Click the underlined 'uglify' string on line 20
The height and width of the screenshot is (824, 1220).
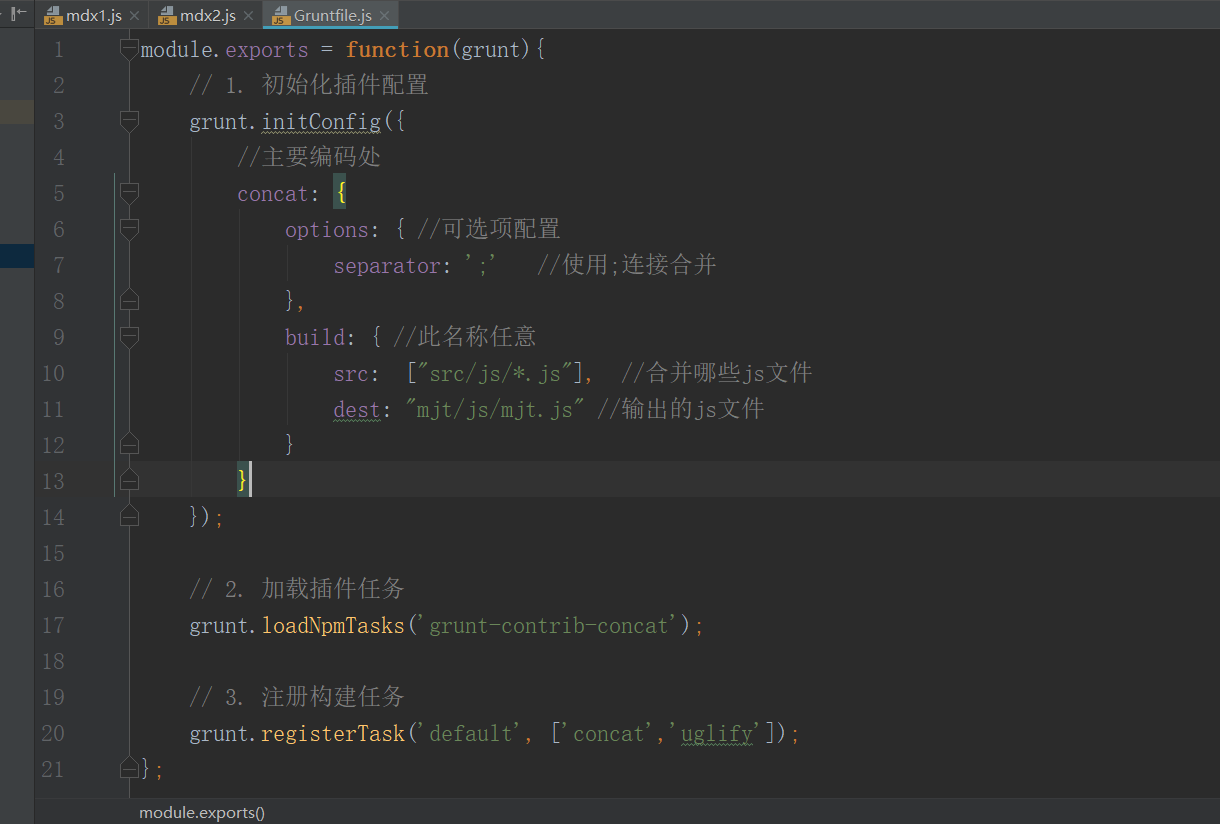[716, 734]
